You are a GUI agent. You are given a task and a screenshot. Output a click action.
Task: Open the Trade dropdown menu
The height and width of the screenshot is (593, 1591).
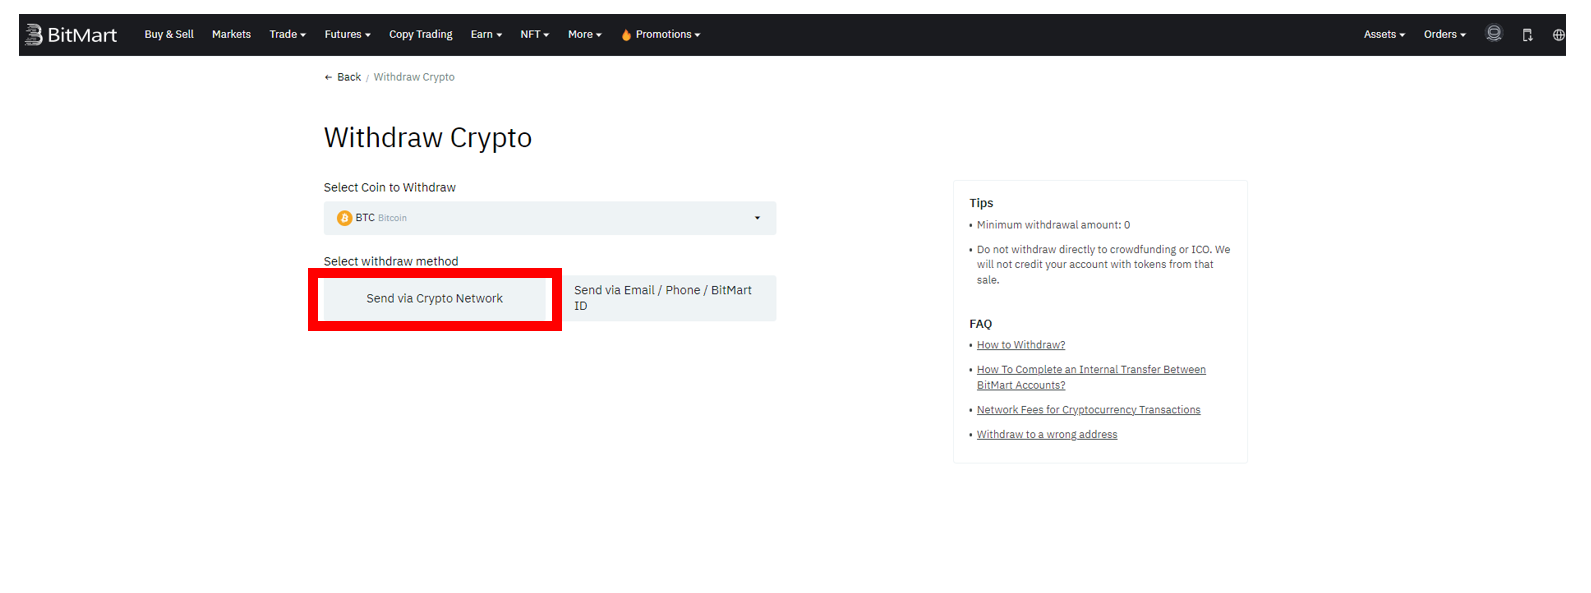[288, 35]
